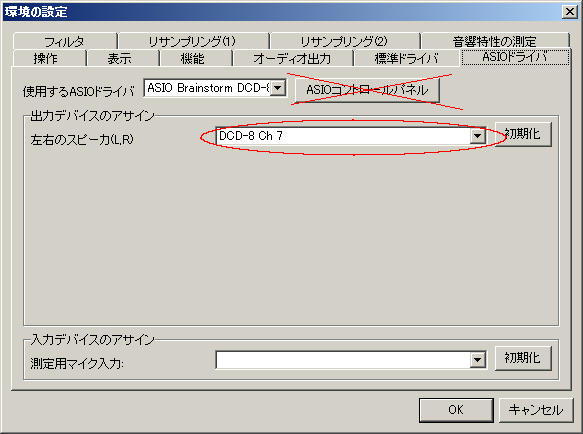Viewport: 583px width, 434px height.
Task: Select the ASIOドライバ tab
Action: pos(515,57)
